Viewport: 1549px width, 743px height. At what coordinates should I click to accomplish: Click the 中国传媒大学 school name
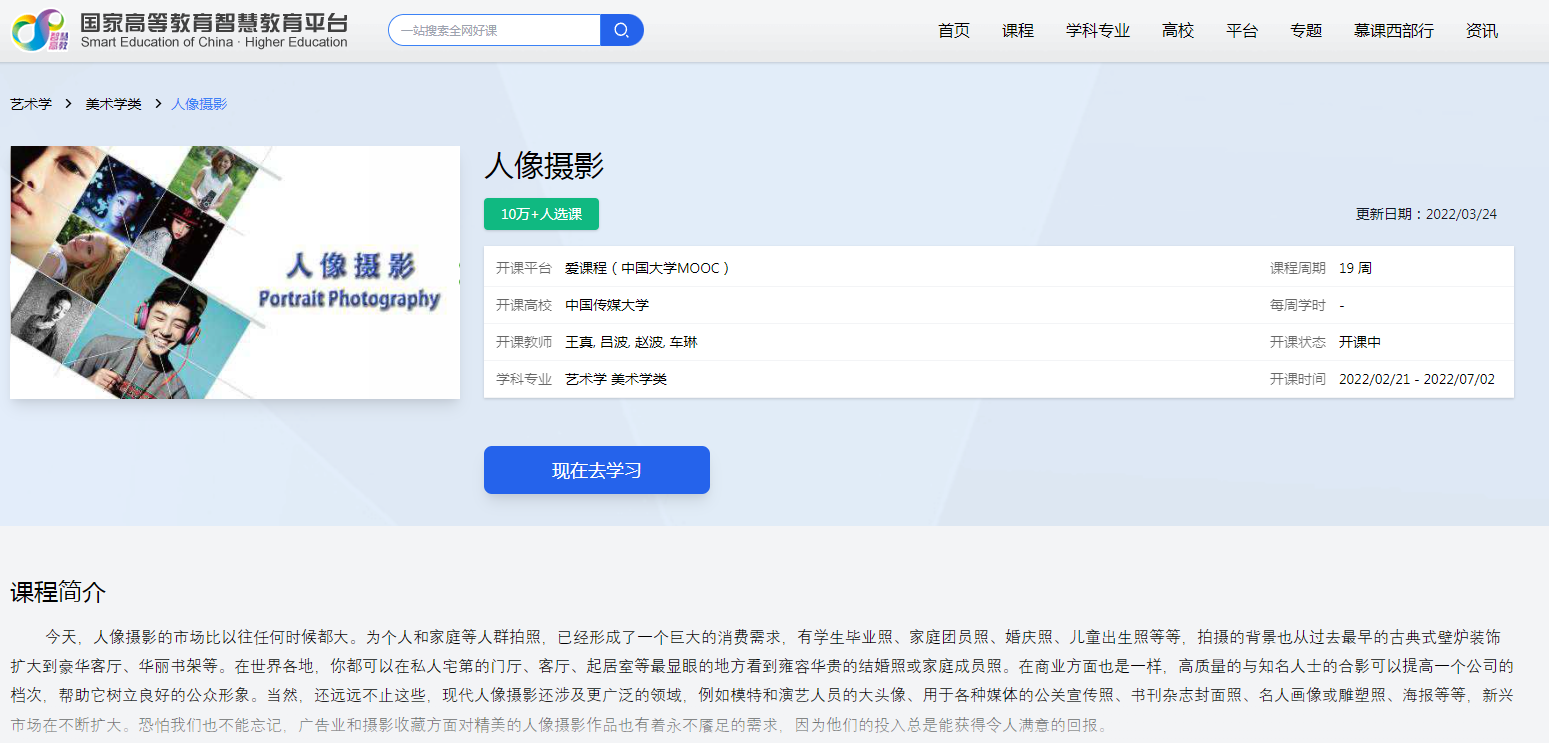[606, 305]
